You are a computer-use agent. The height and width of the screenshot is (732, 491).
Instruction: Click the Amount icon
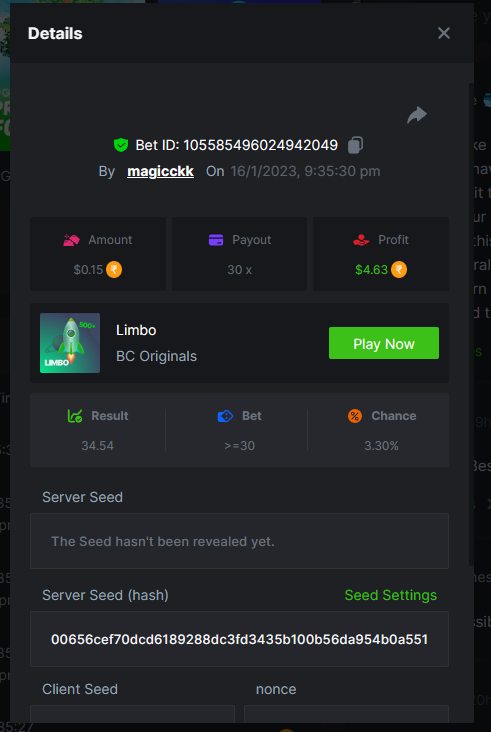(72, 240)
